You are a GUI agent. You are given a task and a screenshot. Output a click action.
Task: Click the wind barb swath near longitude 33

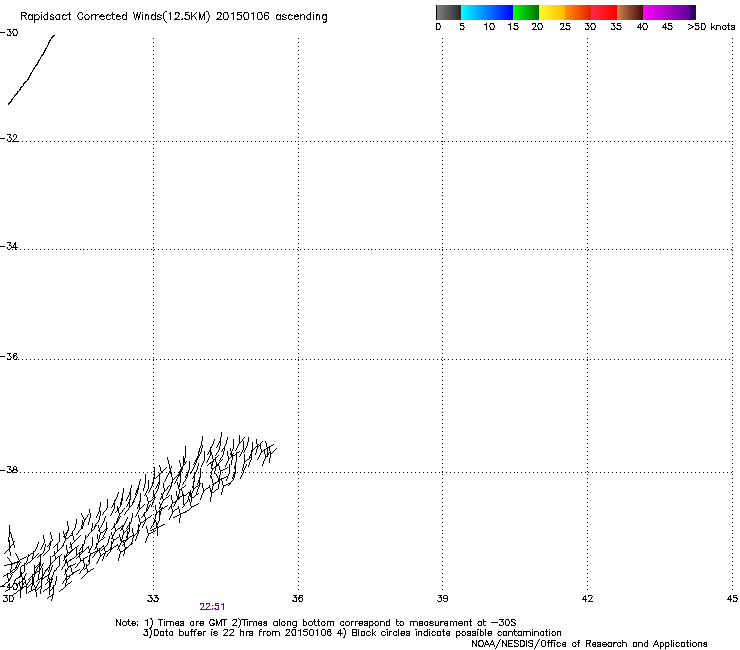pos(142,515)
